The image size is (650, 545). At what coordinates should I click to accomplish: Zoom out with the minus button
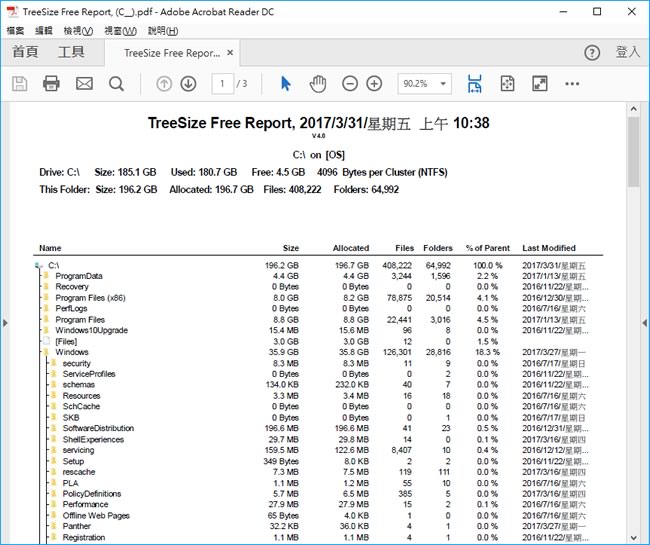click(x=350, y=84)
